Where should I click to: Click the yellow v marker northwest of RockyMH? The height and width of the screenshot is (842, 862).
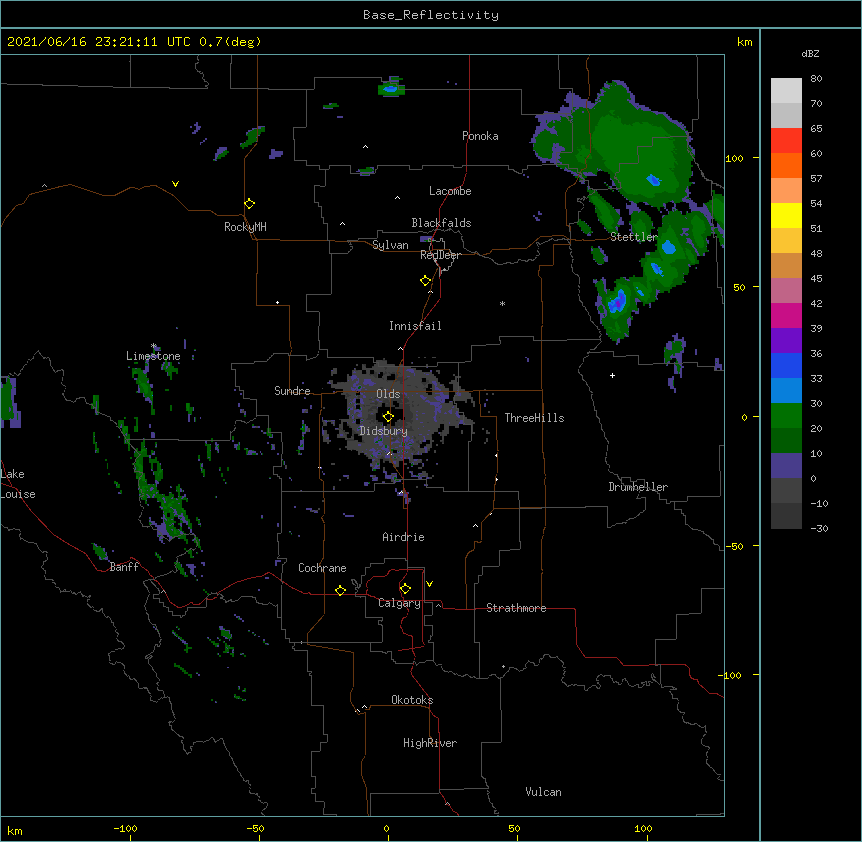point(175,184)
